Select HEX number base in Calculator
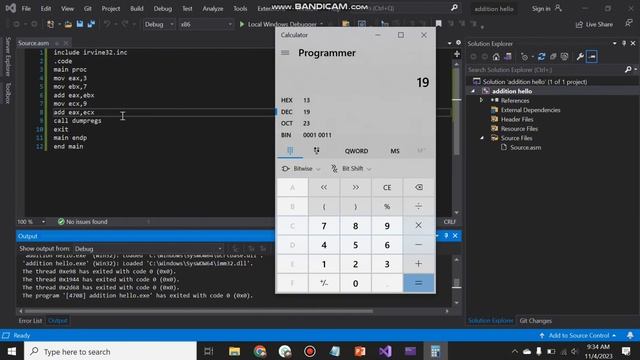Image resolution: width=640 pixels, height=360 pixels. point(355,100)
